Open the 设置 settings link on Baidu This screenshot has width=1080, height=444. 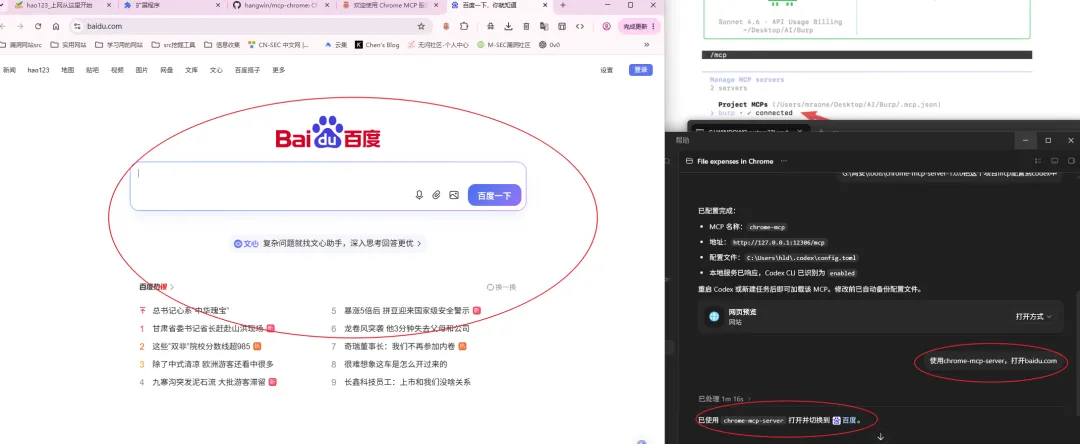[x=606, y=70]
